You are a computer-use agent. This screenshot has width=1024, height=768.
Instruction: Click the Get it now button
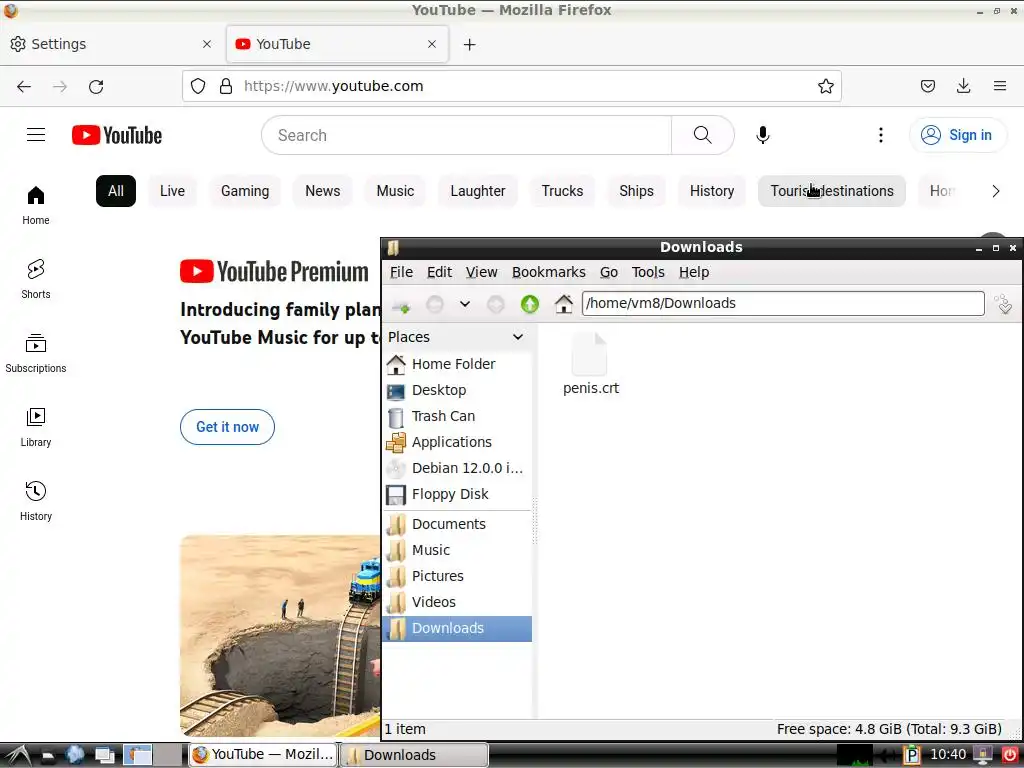click(x=227, y=427)
